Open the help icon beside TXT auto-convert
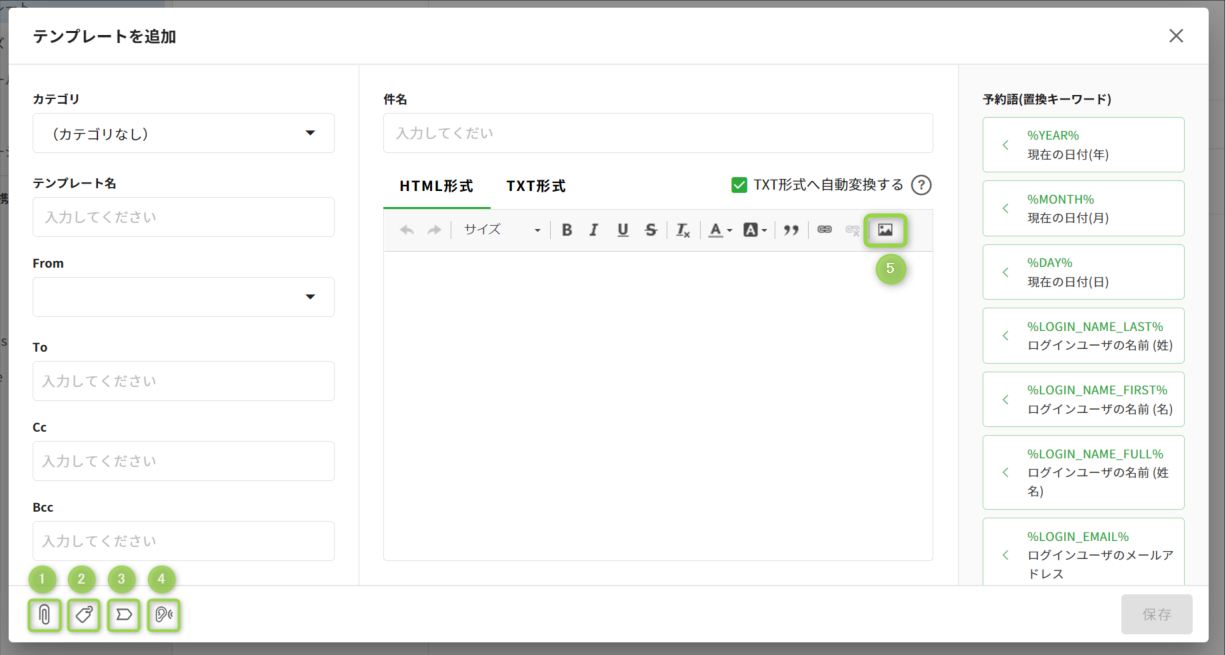This screenshot has height=655, width=1225. tap(921, 185)
